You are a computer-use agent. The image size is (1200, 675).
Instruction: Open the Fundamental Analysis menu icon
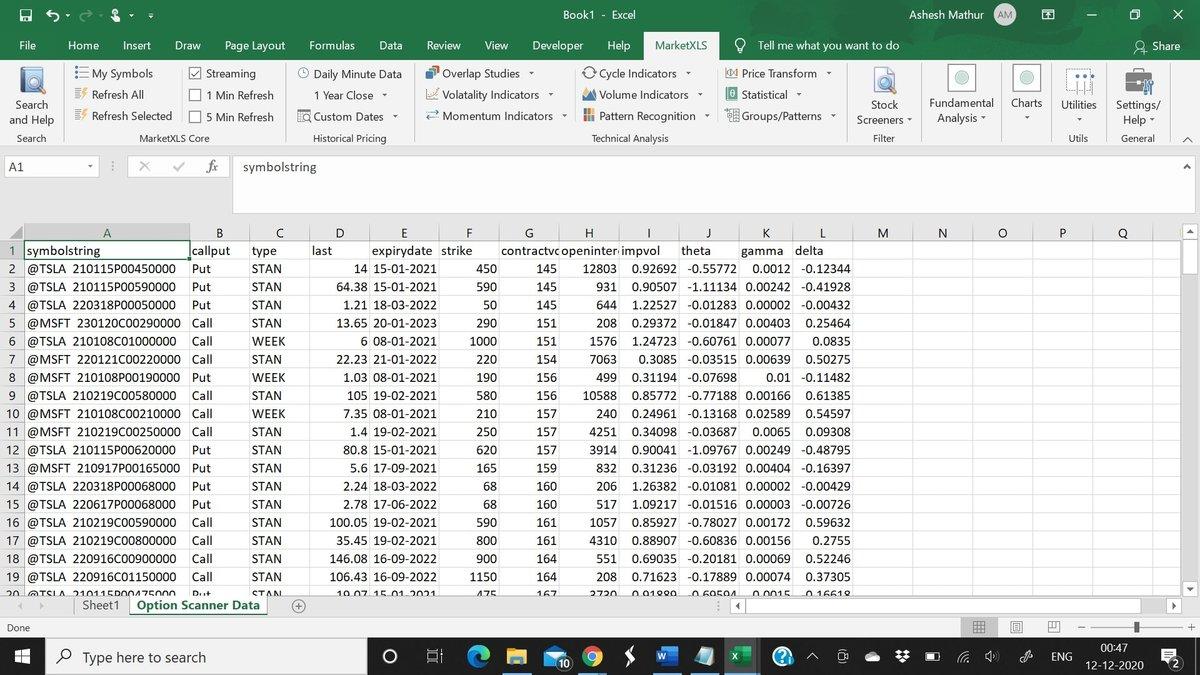point(961,80)
